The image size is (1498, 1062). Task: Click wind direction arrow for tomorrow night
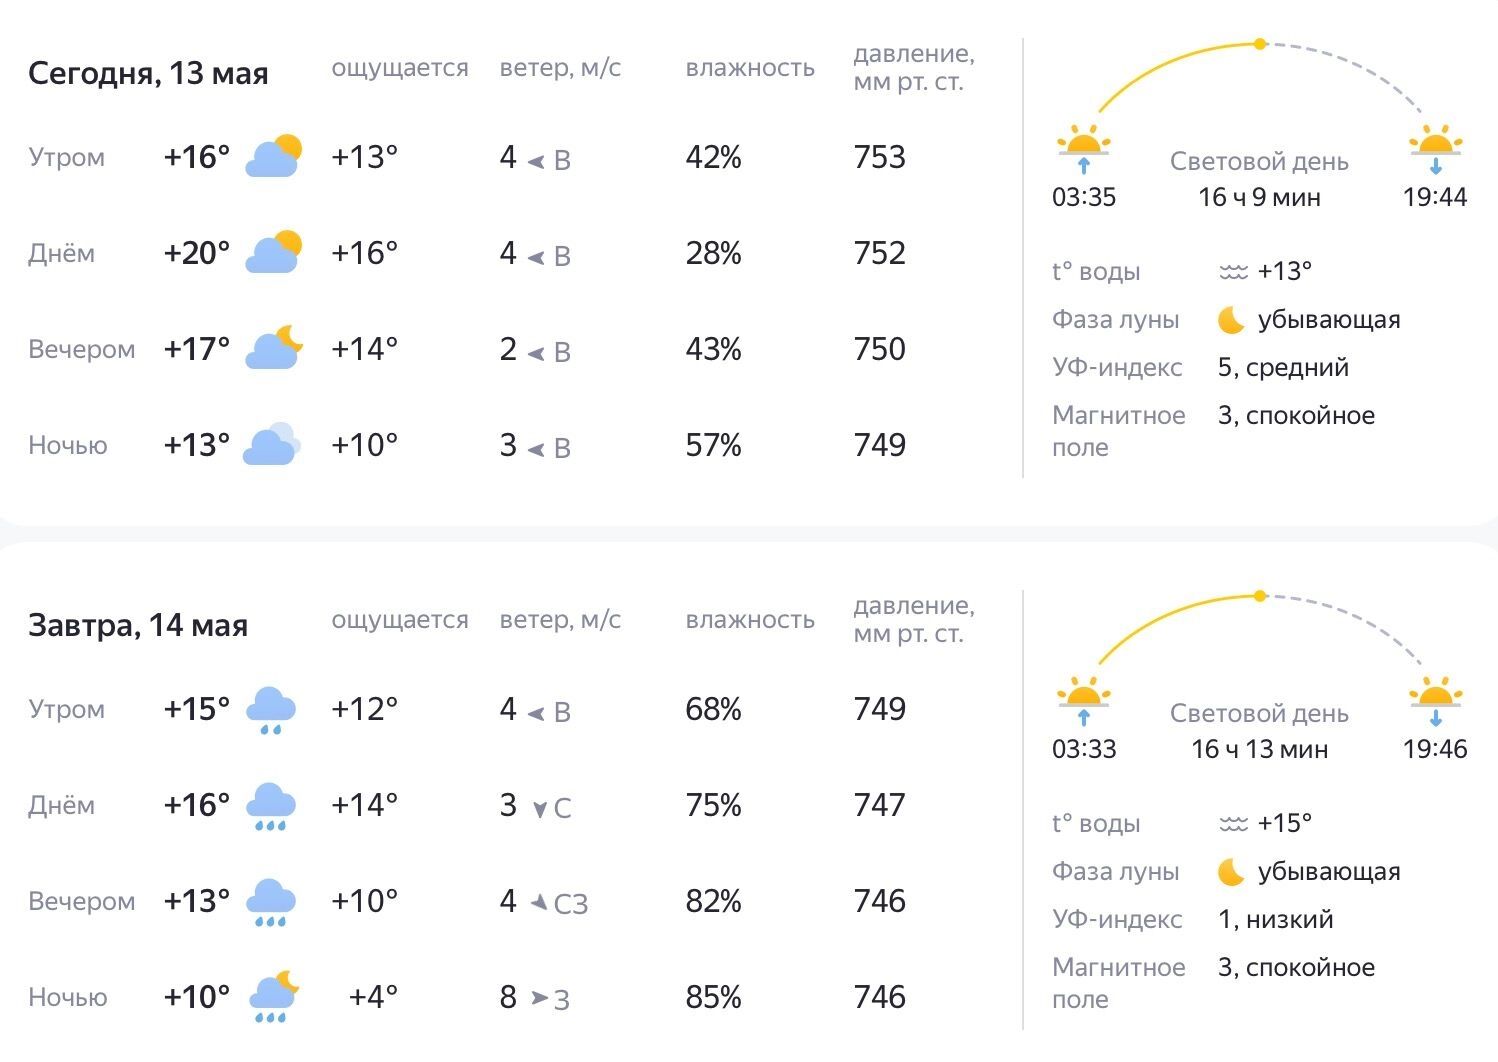540,997
